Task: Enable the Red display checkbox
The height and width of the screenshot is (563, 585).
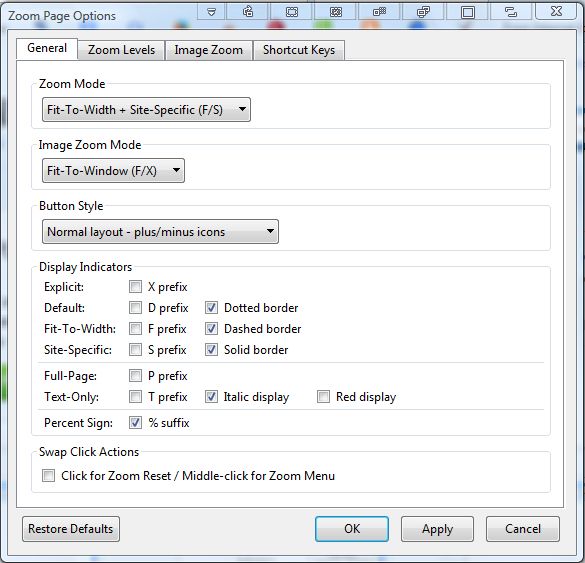Action: 323,397
